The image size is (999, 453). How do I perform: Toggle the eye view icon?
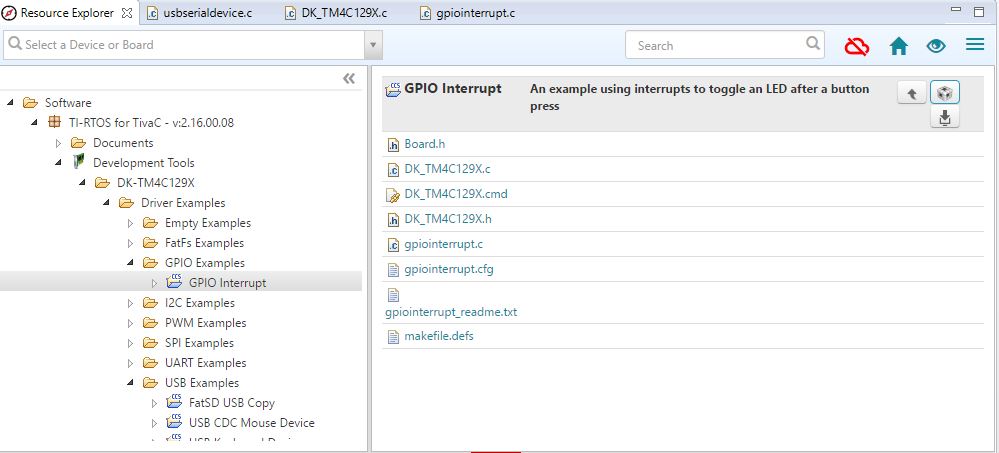(x=936, y=46)
